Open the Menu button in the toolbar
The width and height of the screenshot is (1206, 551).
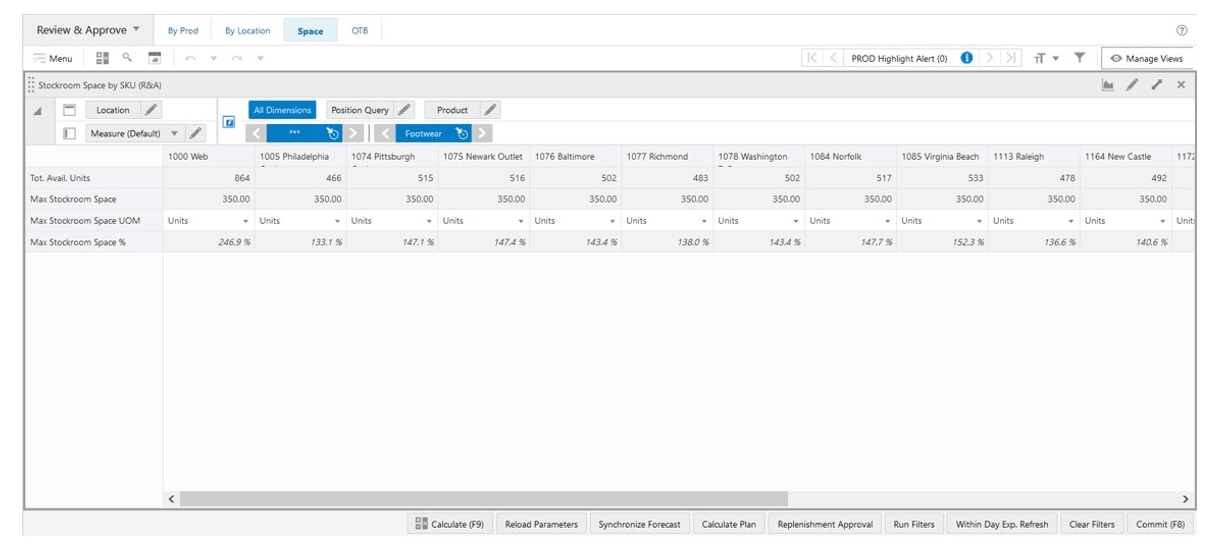point(53,59)
